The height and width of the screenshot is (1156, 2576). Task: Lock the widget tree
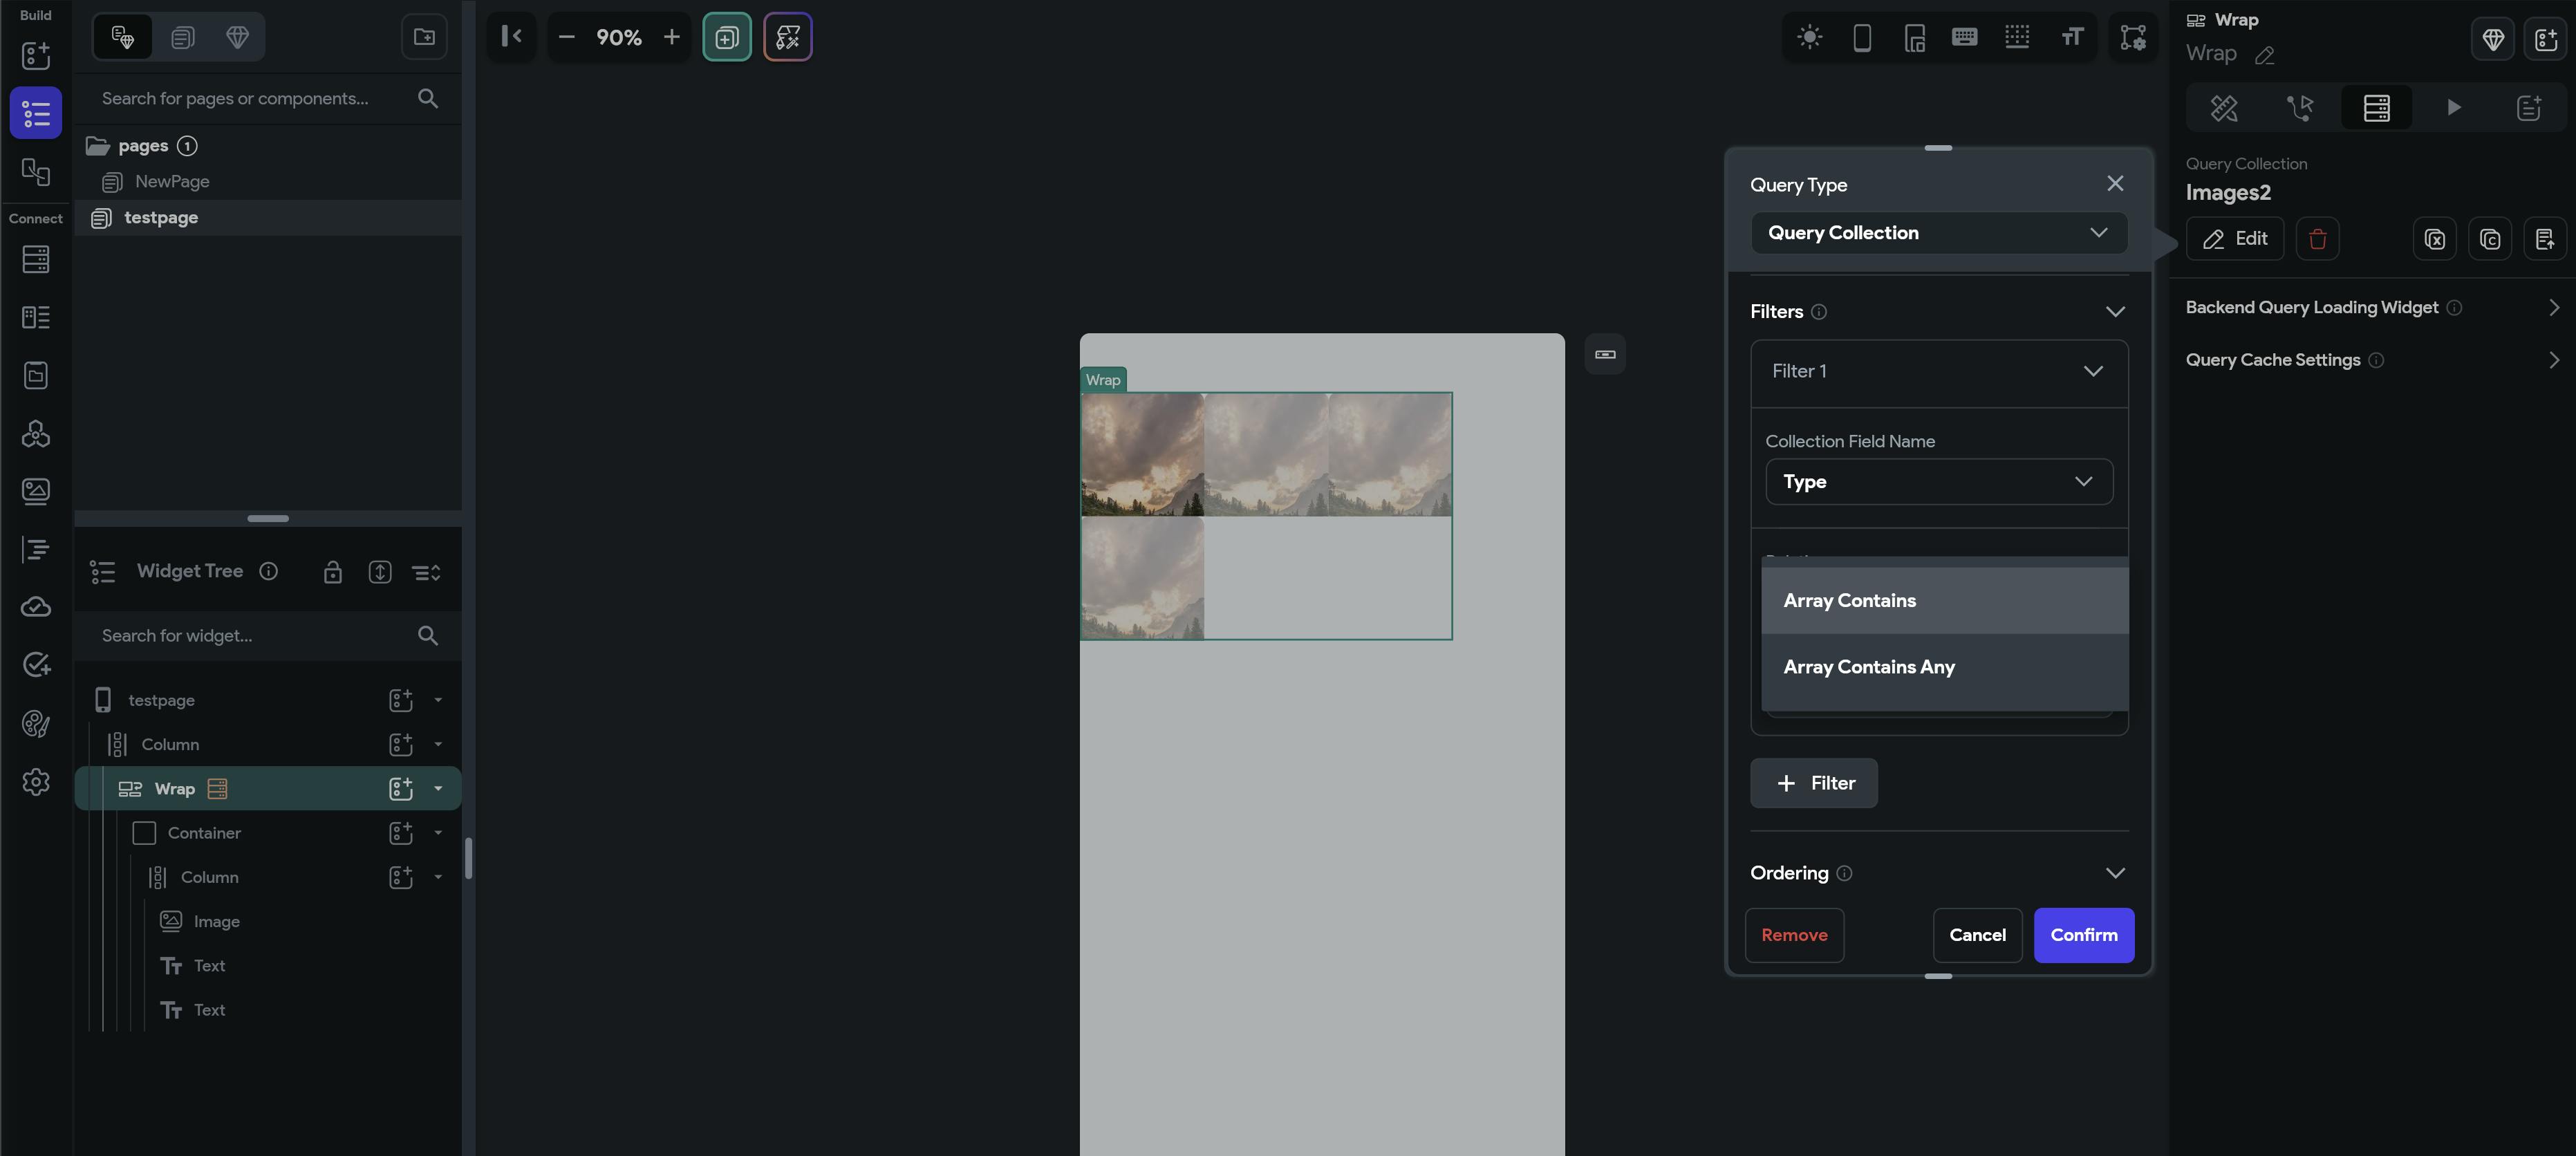point(333,572)
